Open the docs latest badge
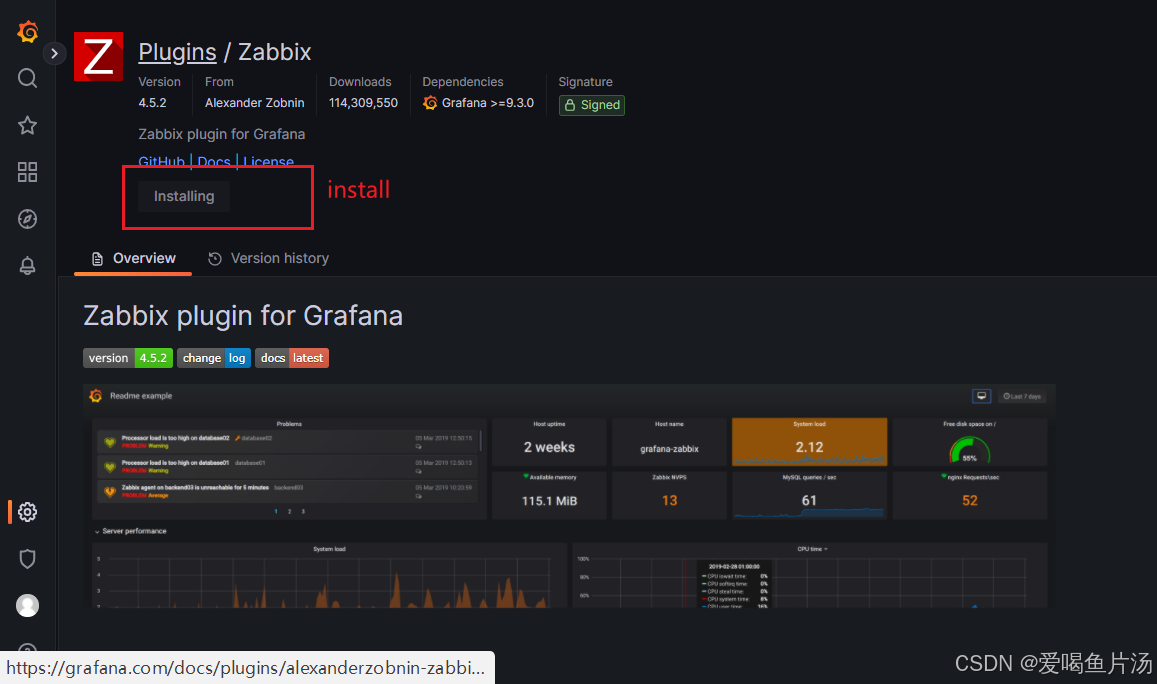The height and width of the screenshot is (684, 1157). 292,358
